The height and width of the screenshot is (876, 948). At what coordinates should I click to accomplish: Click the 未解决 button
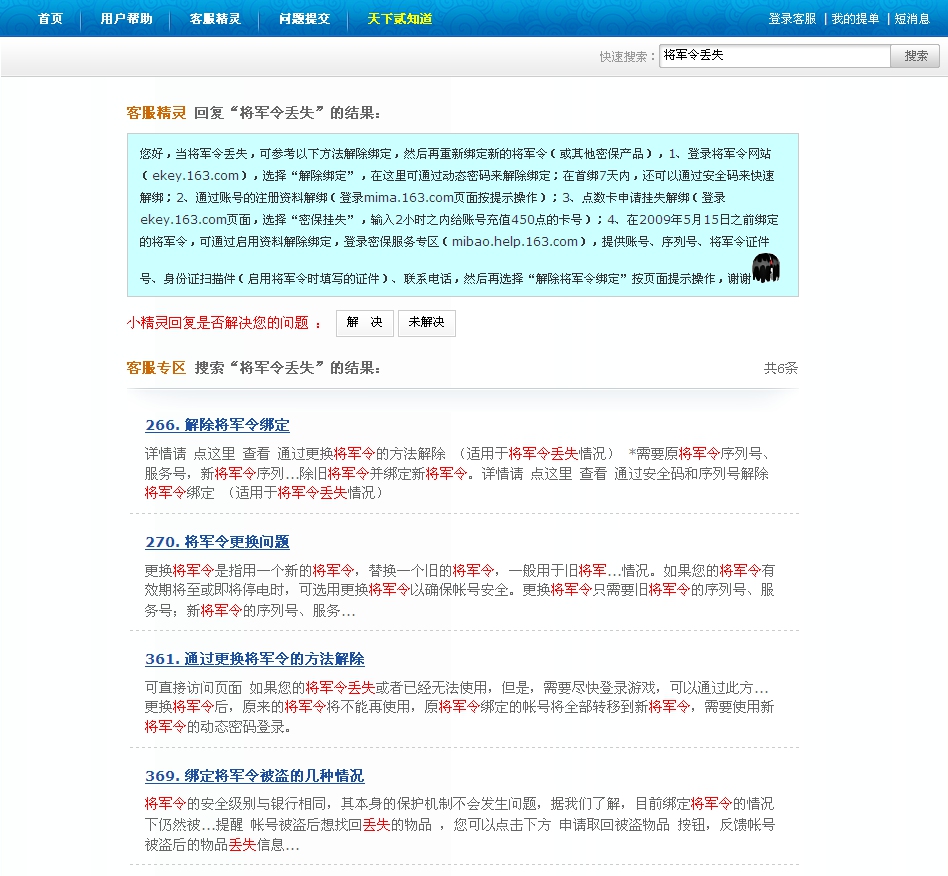pyautogui.click(x=426, y=323)
